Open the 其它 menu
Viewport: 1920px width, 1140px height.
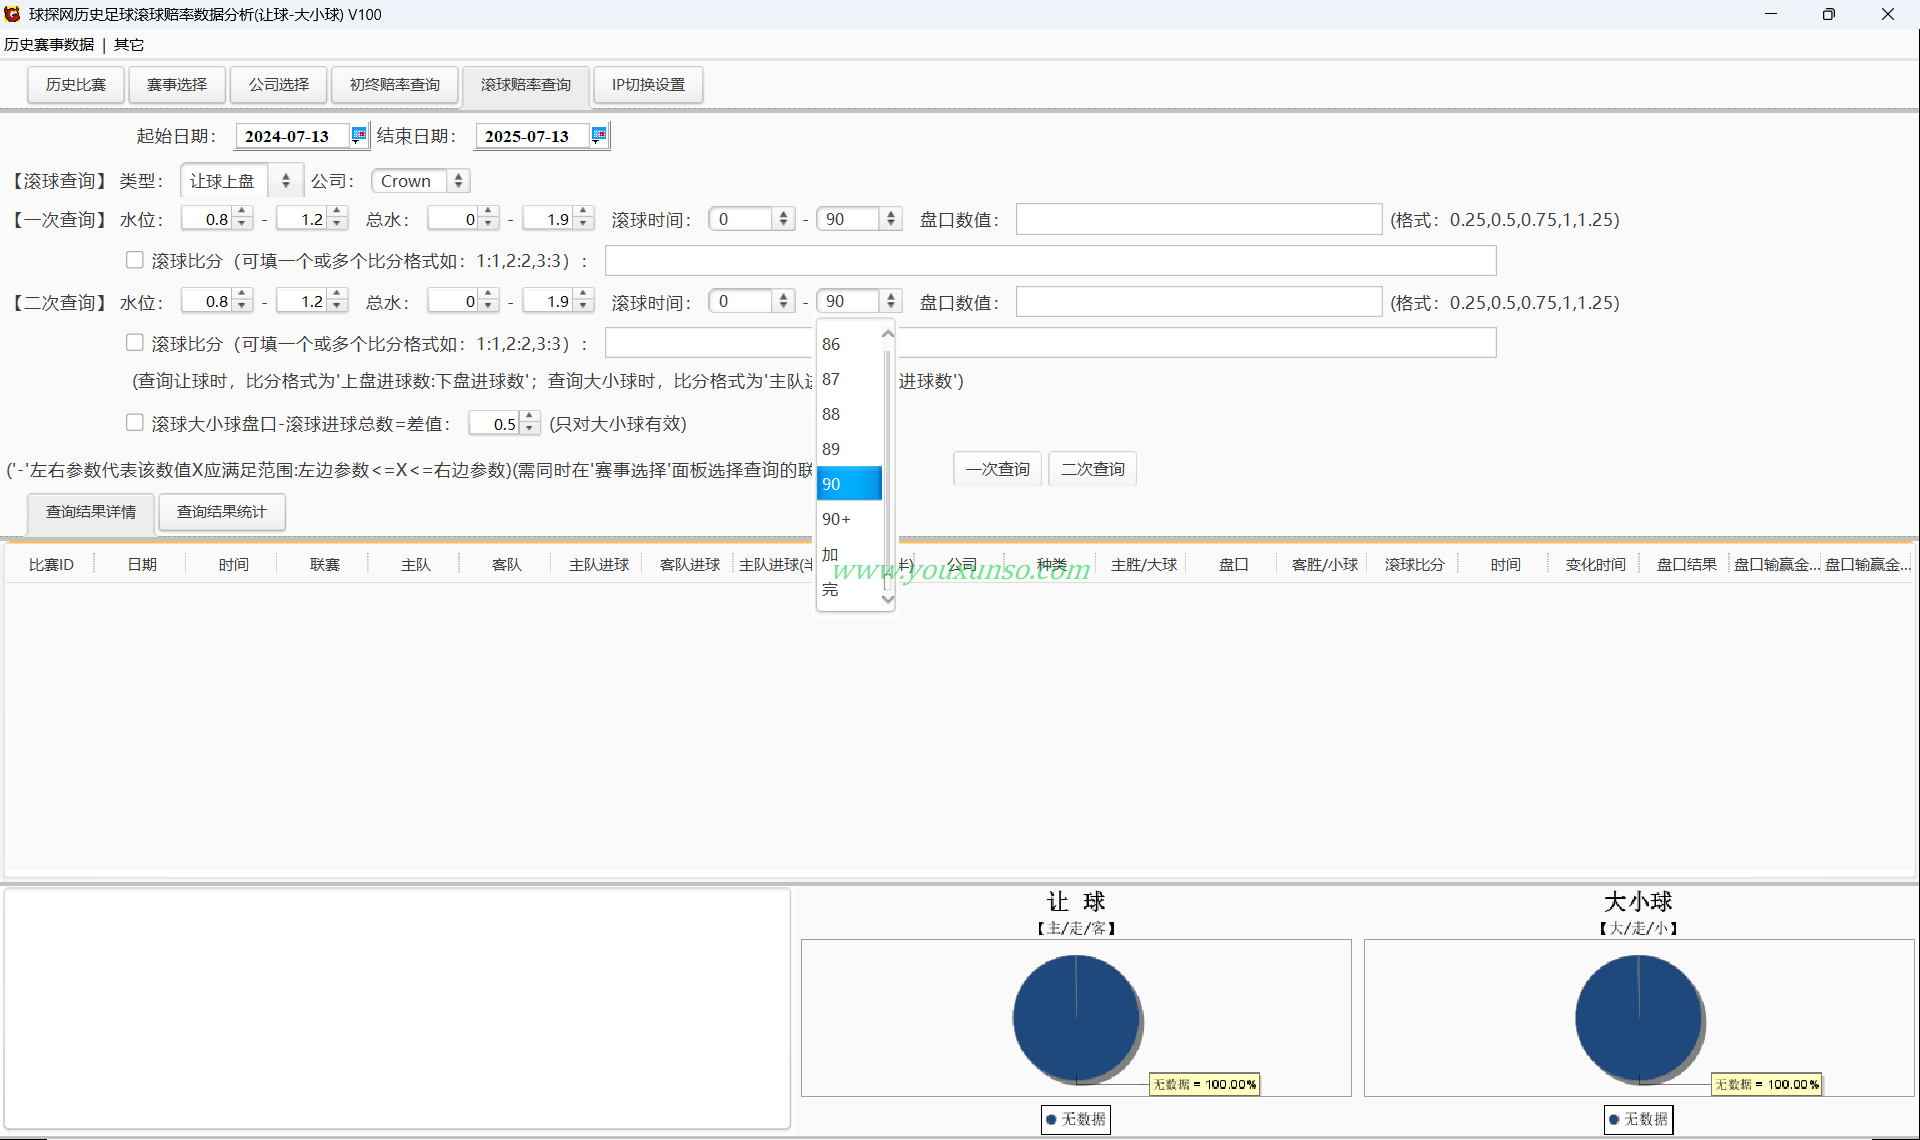(x=129, y=45)
